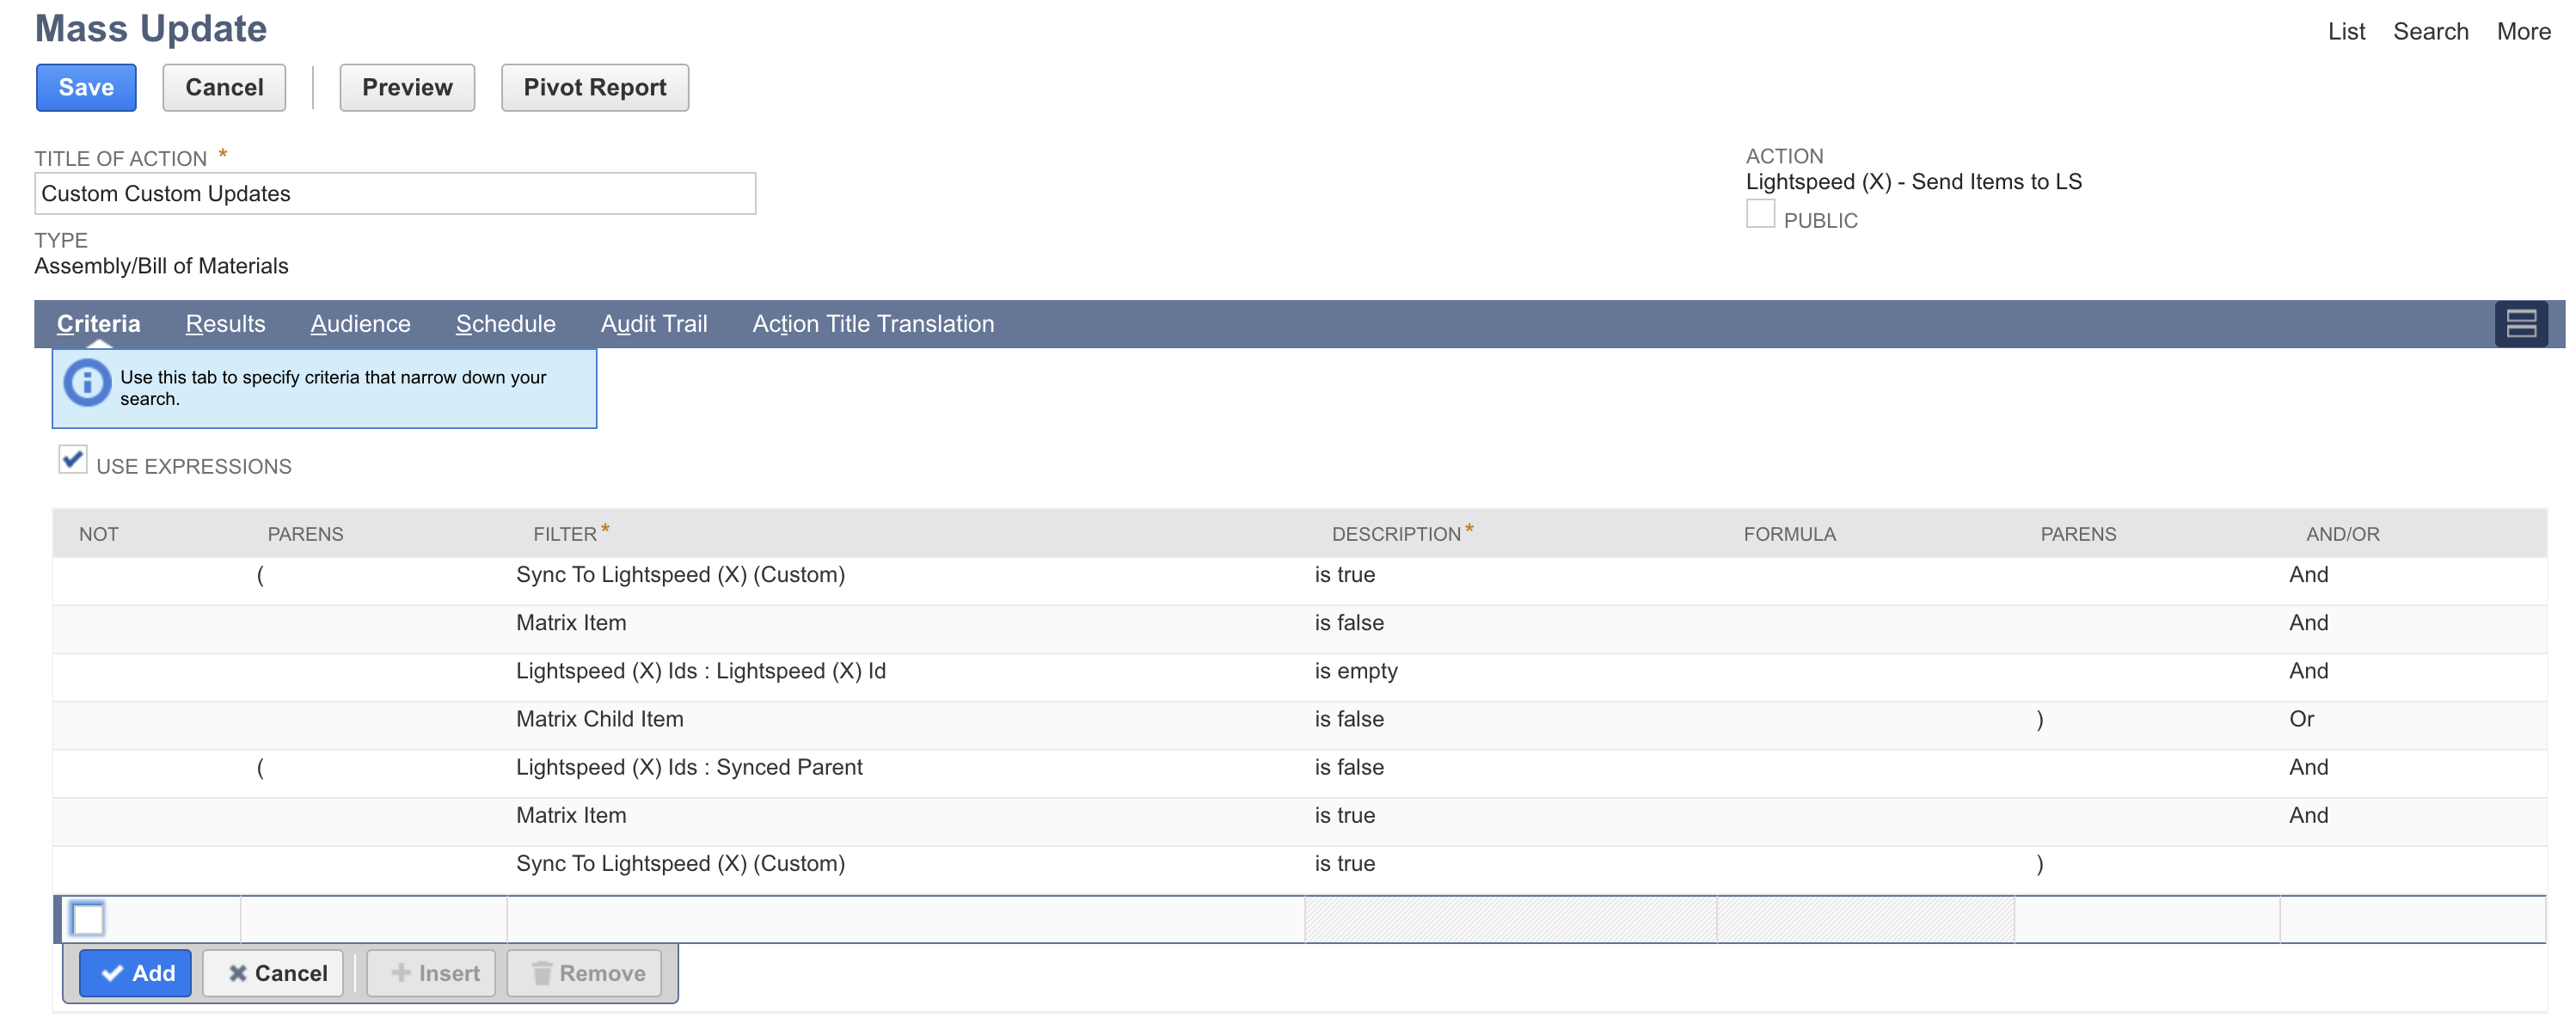Switch to the Results tab

(x=225, y=323)
